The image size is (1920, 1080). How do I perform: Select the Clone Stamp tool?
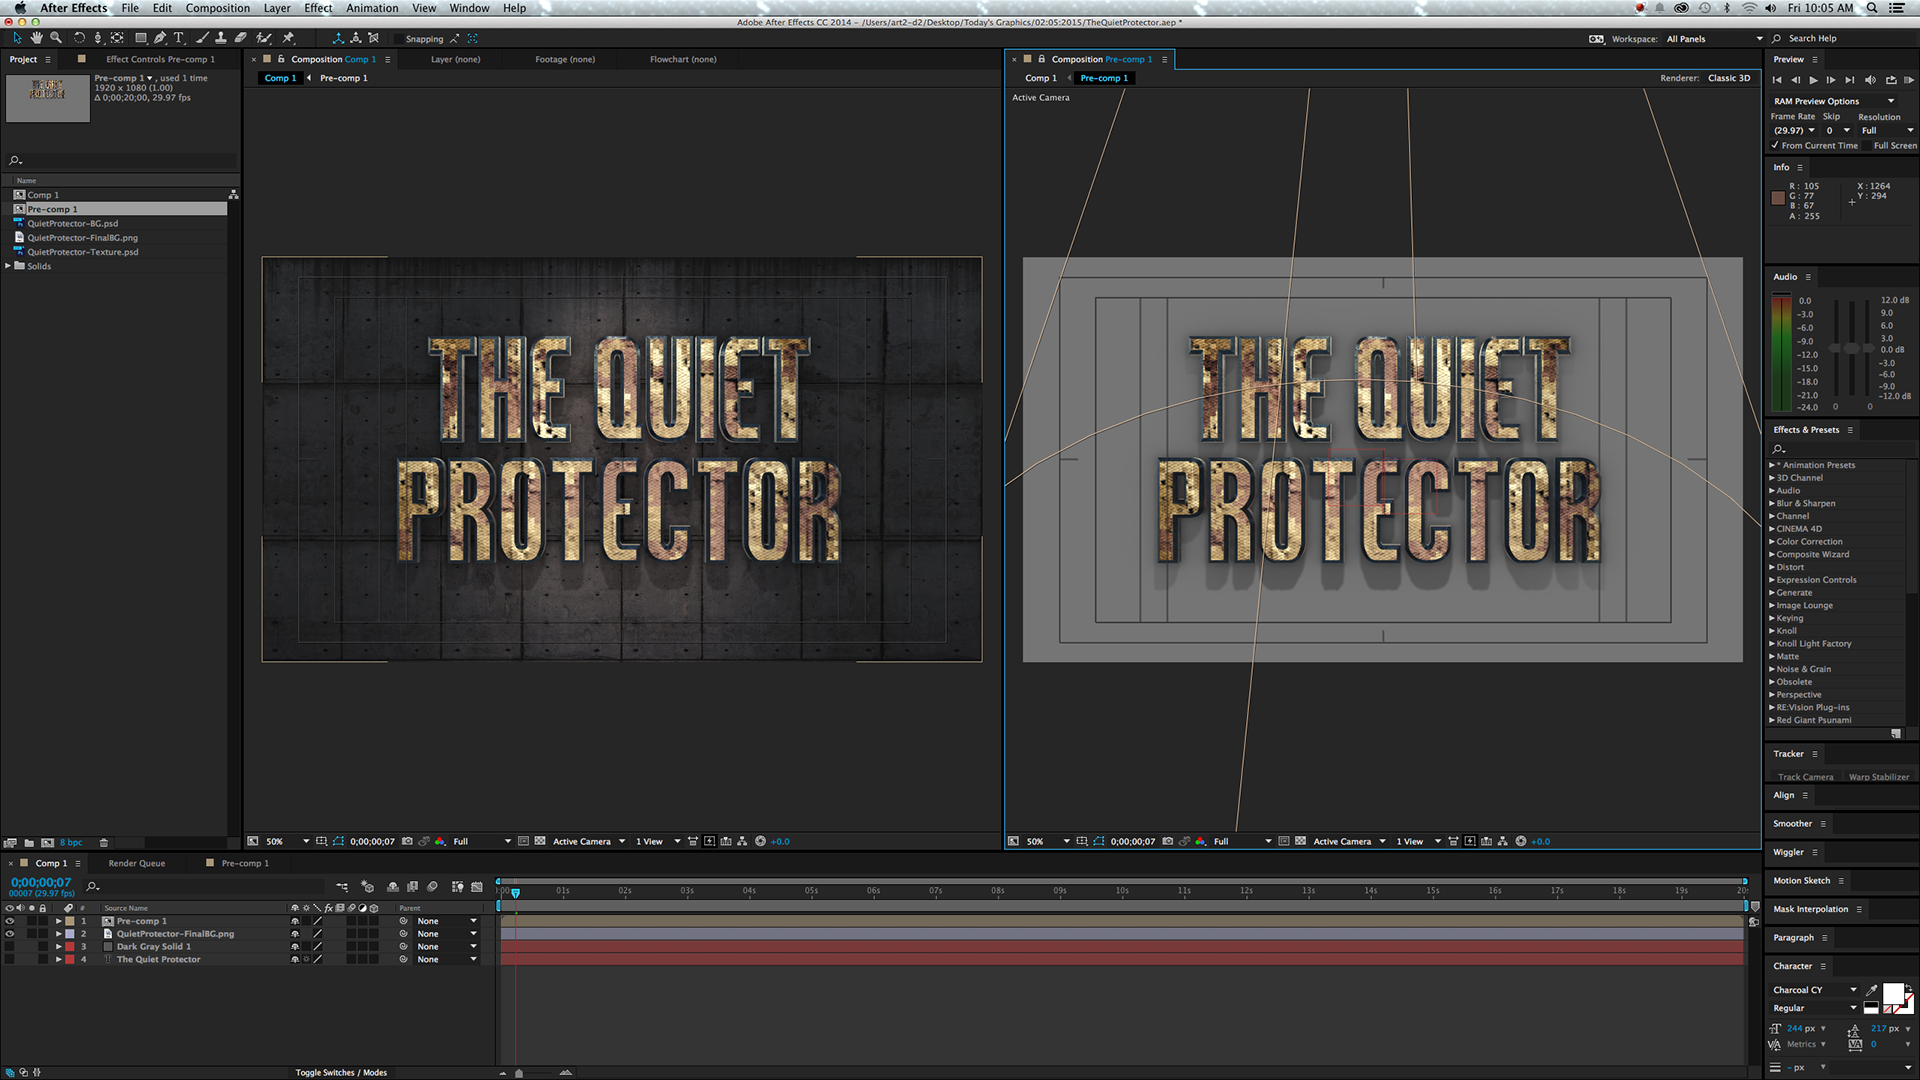pyautogui.click(x=221, y=38)
